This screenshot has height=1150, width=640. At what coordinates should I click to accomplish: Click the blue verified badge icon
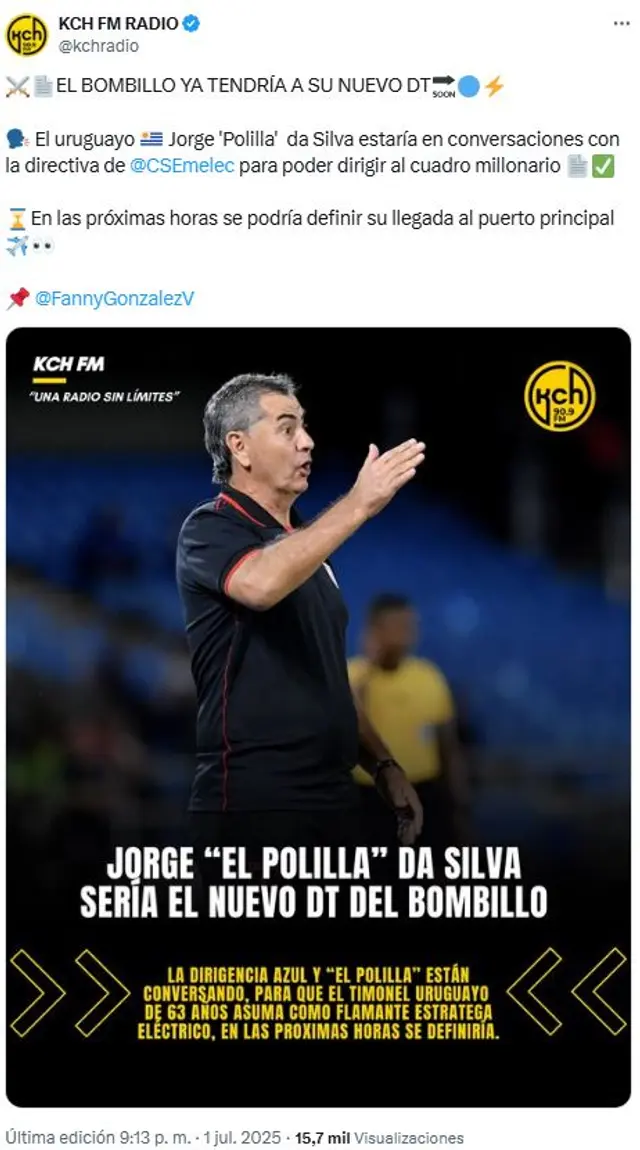click(191, 23)
